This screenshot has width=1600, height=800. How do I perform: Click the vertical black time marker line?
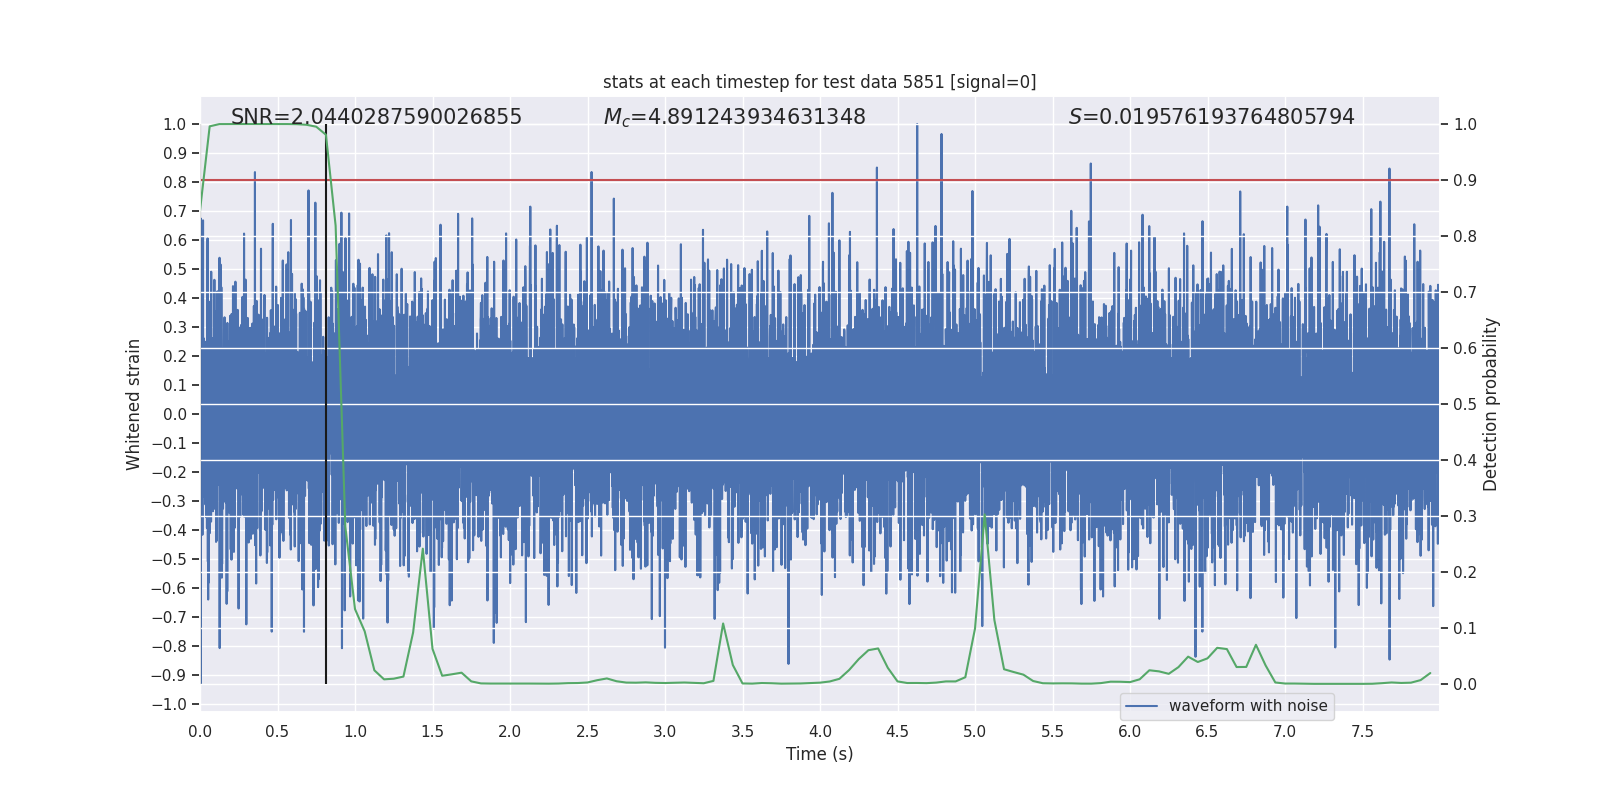pyautogui.click(x=326, y=404)
